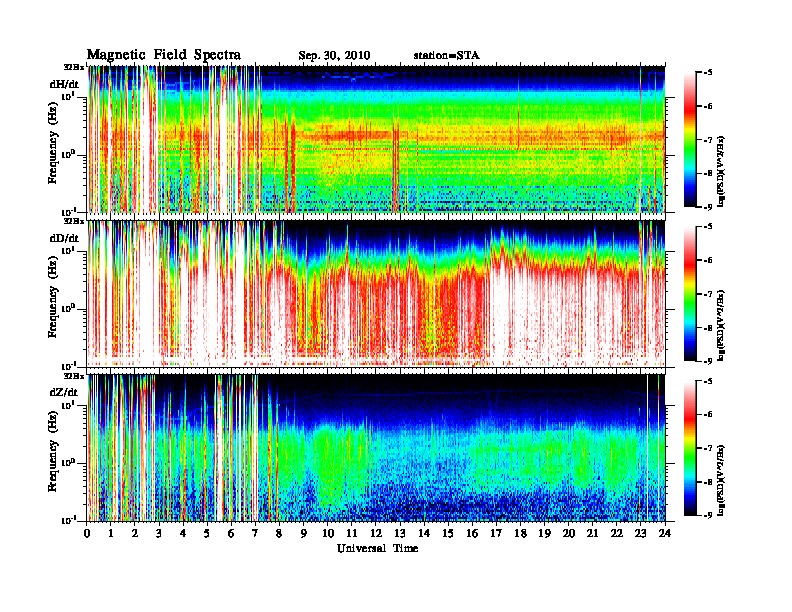Click the 10^0 frequency tick of dH/dt panel
Viewport: 792px width, 612px height.
click(68, 154)
